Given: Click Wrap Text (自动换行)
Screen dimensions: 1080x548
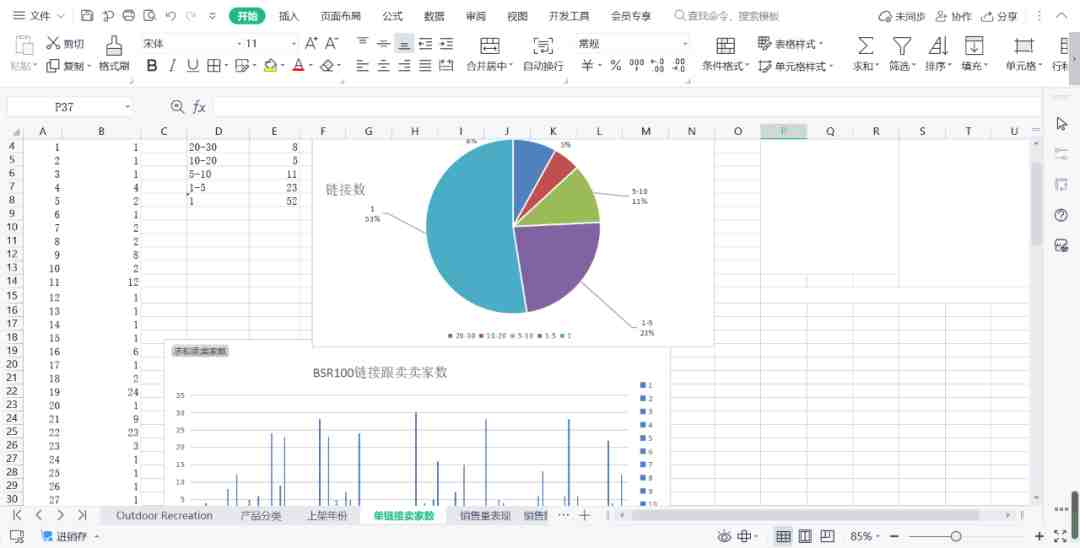Looking at the screenshot, I should [543, 54].
